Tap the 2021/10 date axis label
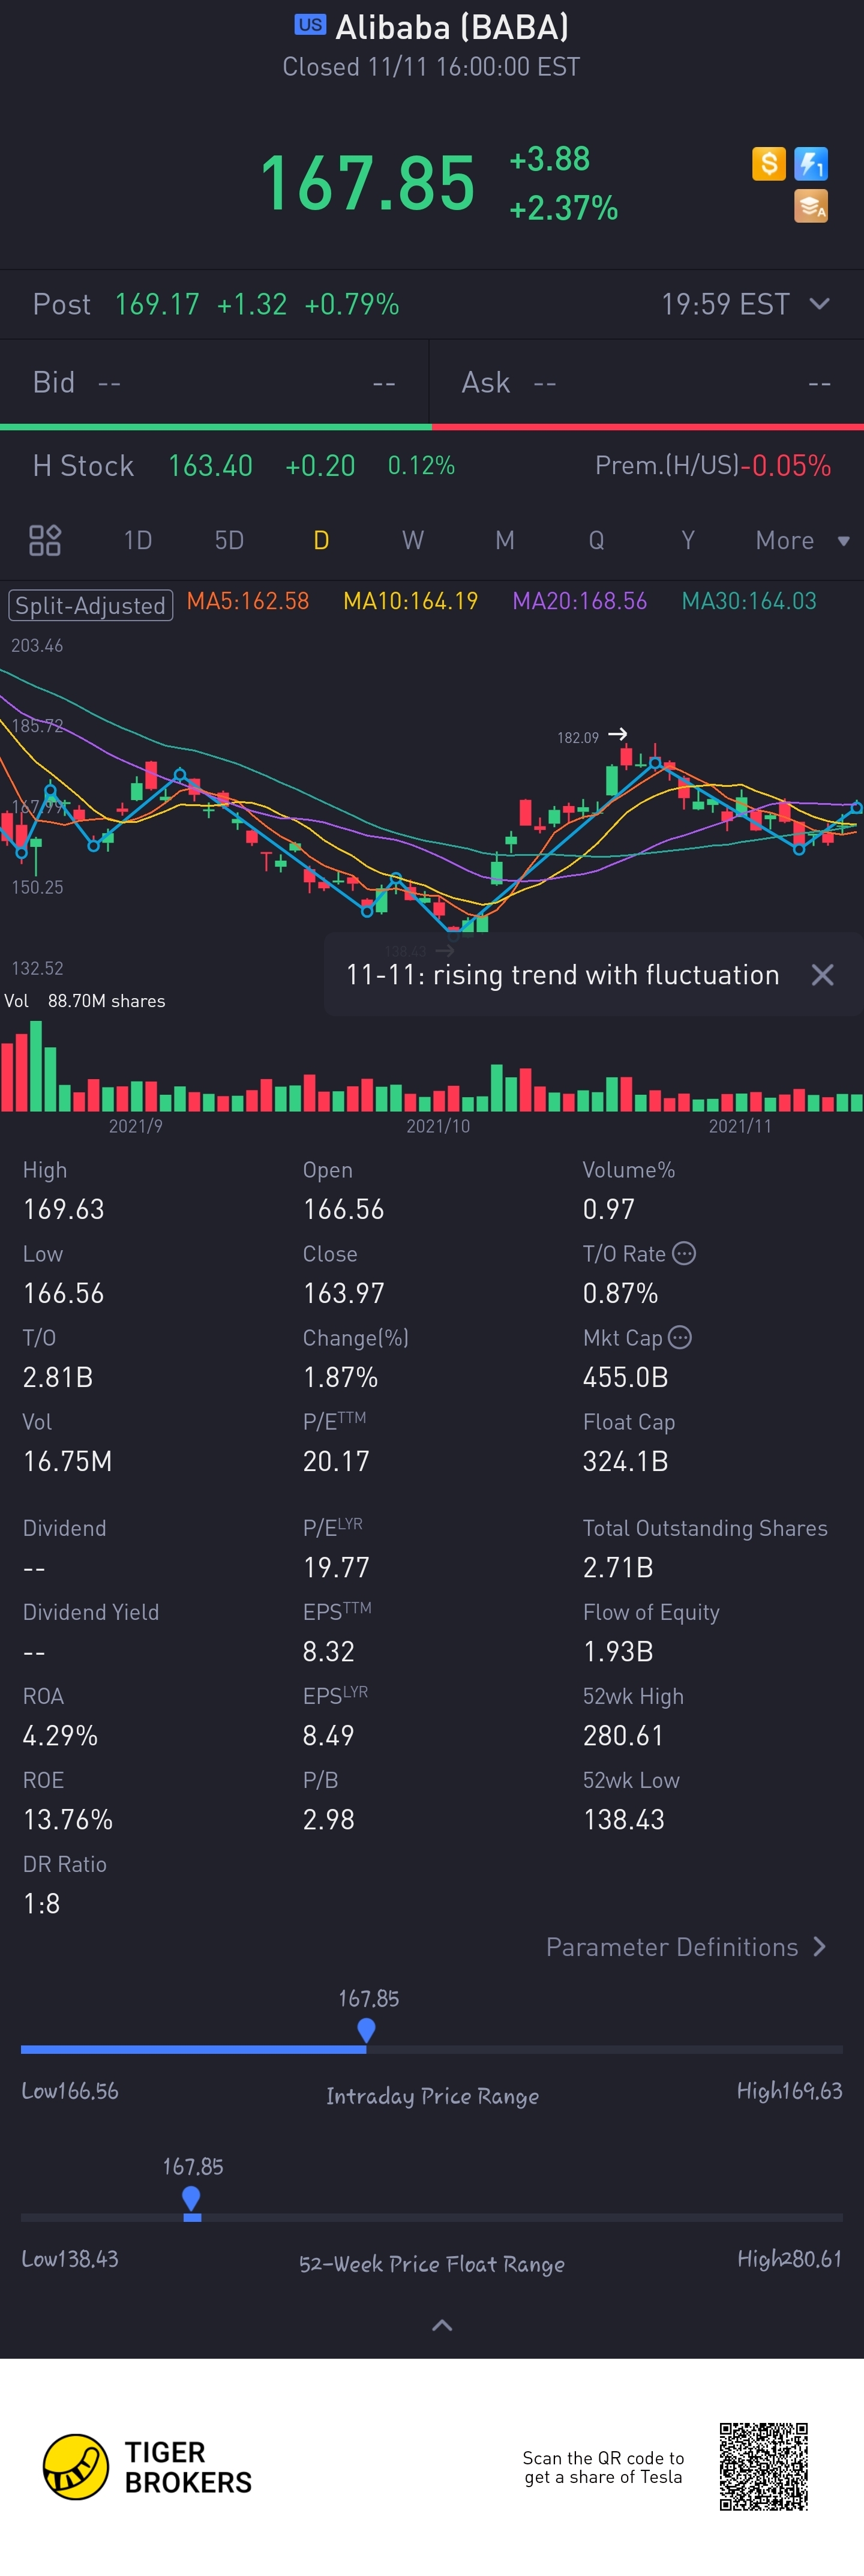 438,1126
